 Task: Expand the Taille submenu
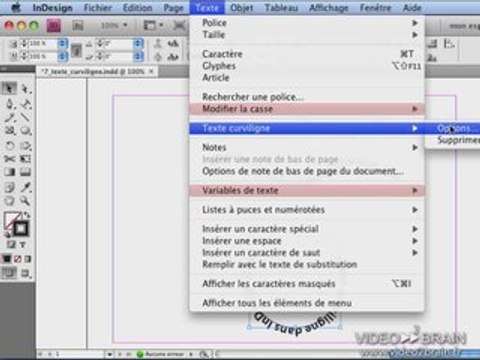point(307,35)
